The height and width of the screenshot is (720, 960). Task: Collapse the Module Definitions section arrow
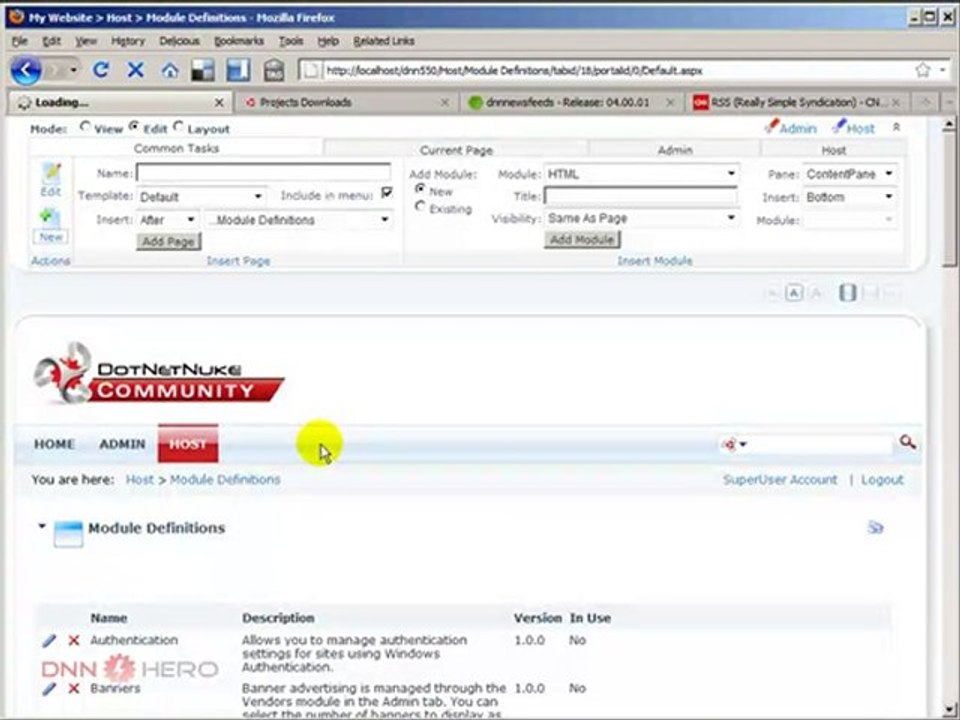(x=42, y=525)
